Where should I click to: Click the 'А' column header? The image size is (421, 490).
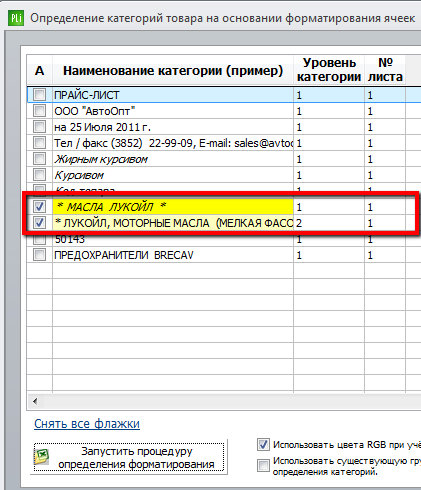point(39,70)
